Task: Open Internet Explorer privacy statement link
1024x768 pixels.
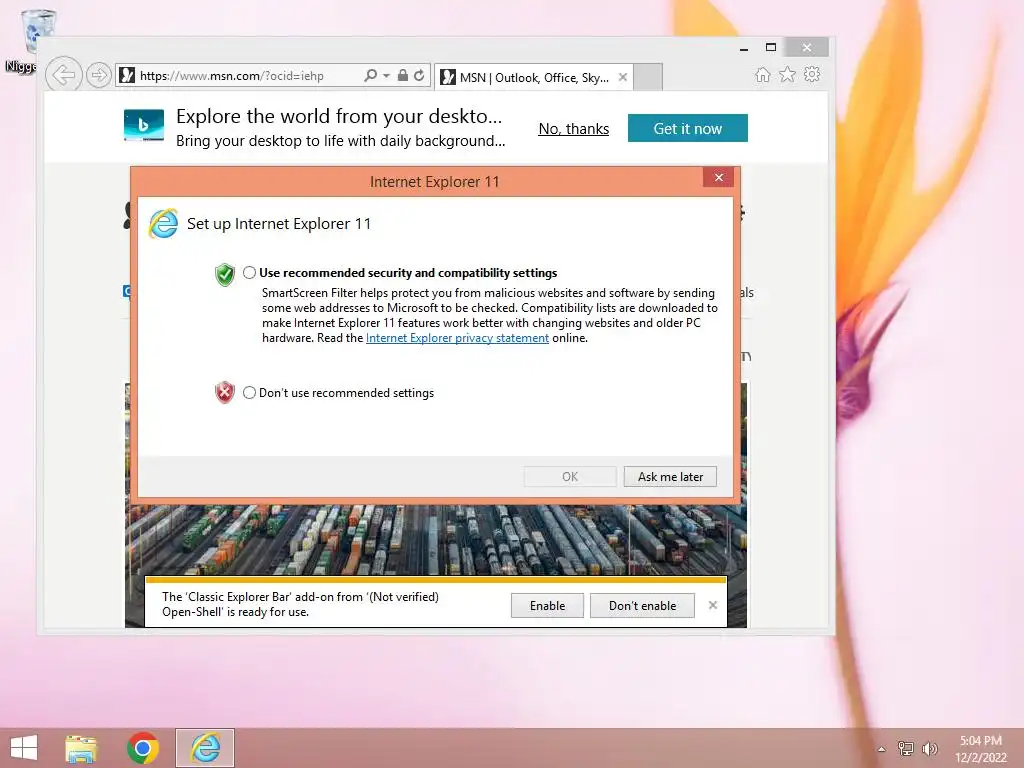Action: pos(457,338)
